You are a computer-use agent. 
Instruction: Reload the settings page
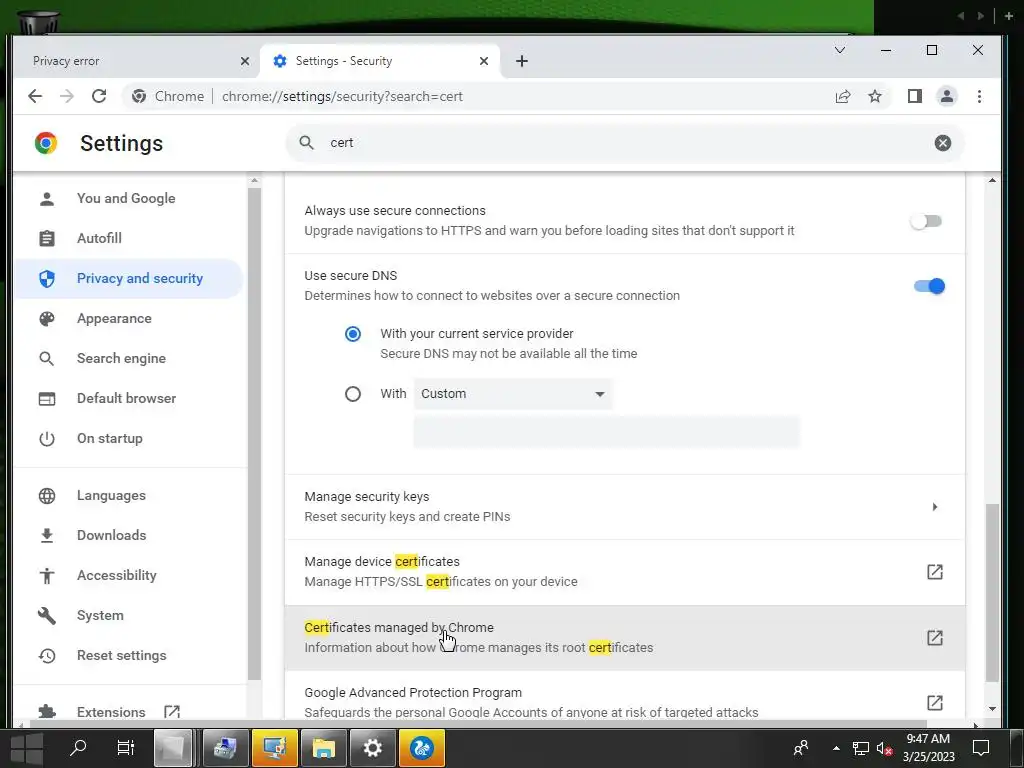[x=99, y=97]
